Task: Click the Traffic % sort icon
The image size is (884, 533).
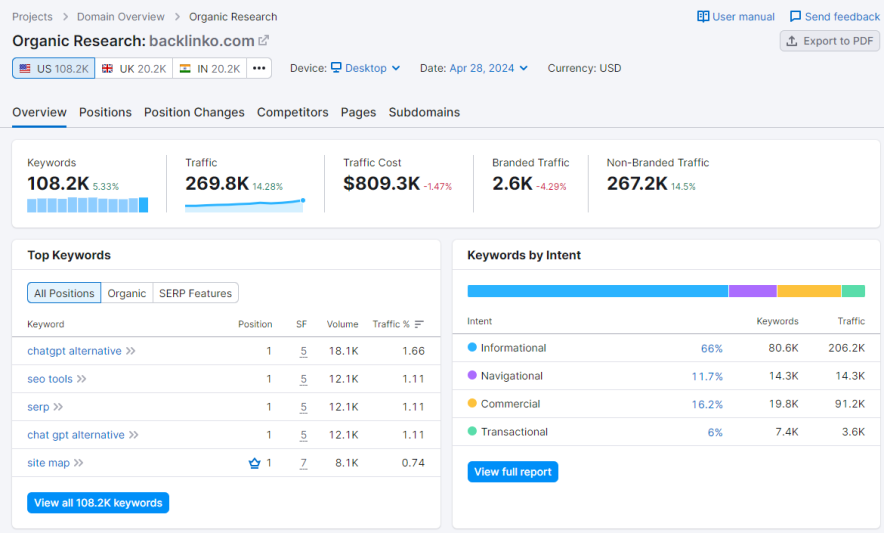Action: [x=419, y=324]
